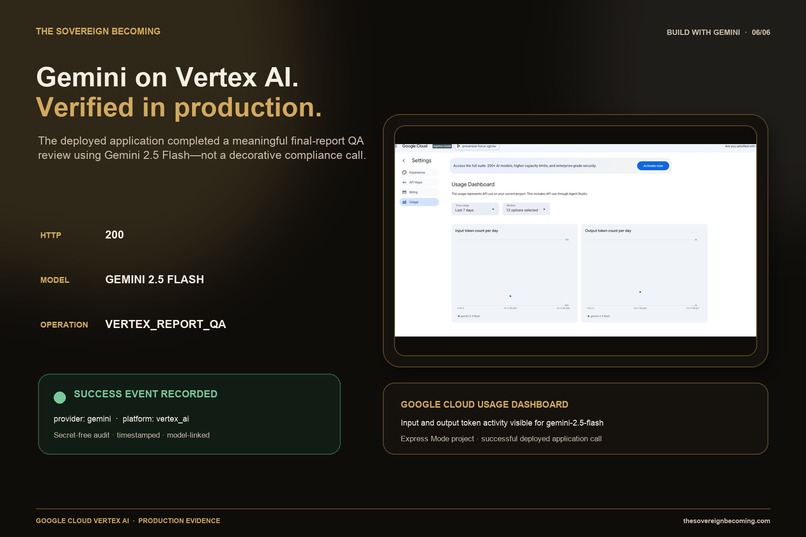Click the 'SUCCESS EVENT RECORDED' heading
This screenshot has width=806, height=537.
point(145,394)
